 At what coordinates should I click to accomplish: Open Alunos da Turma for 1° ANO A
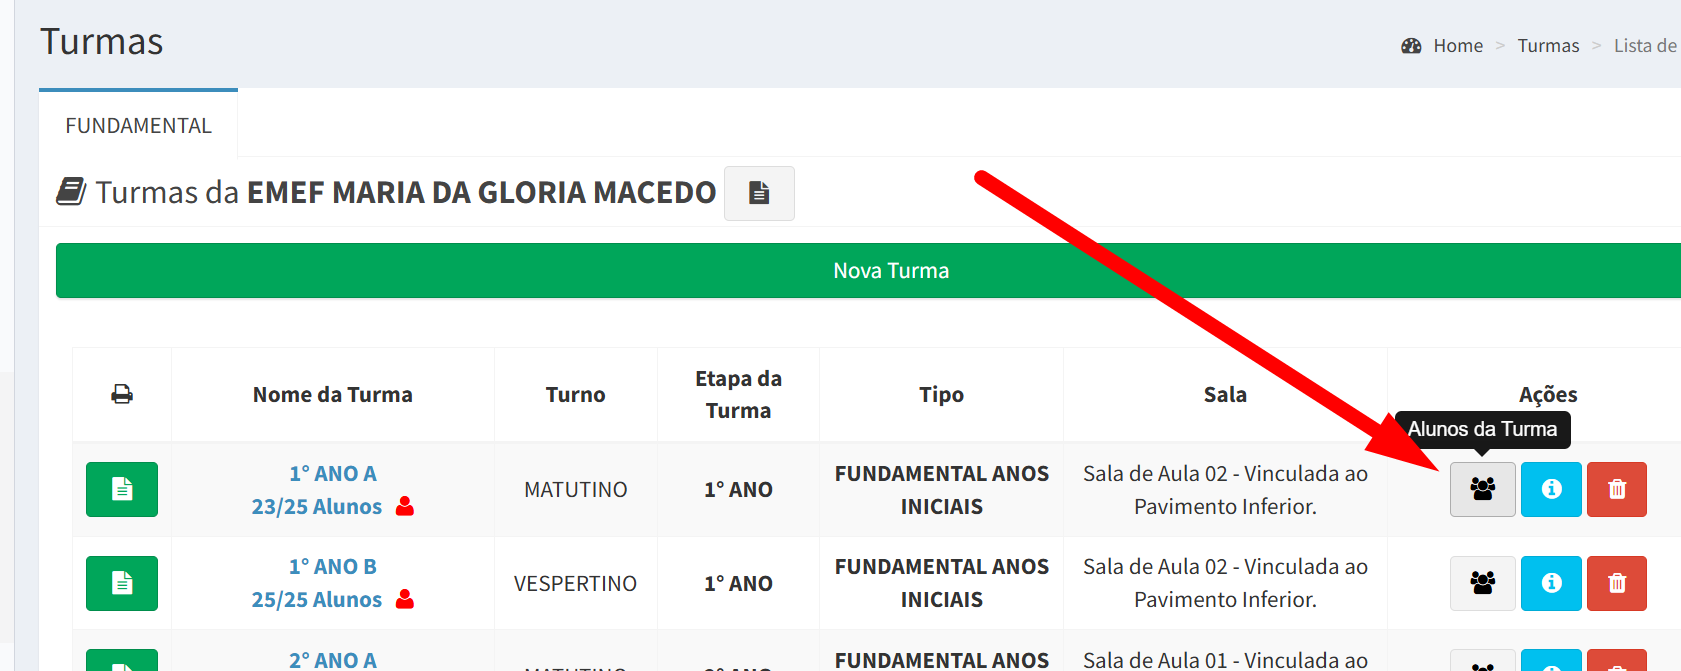click(1482, 489)
